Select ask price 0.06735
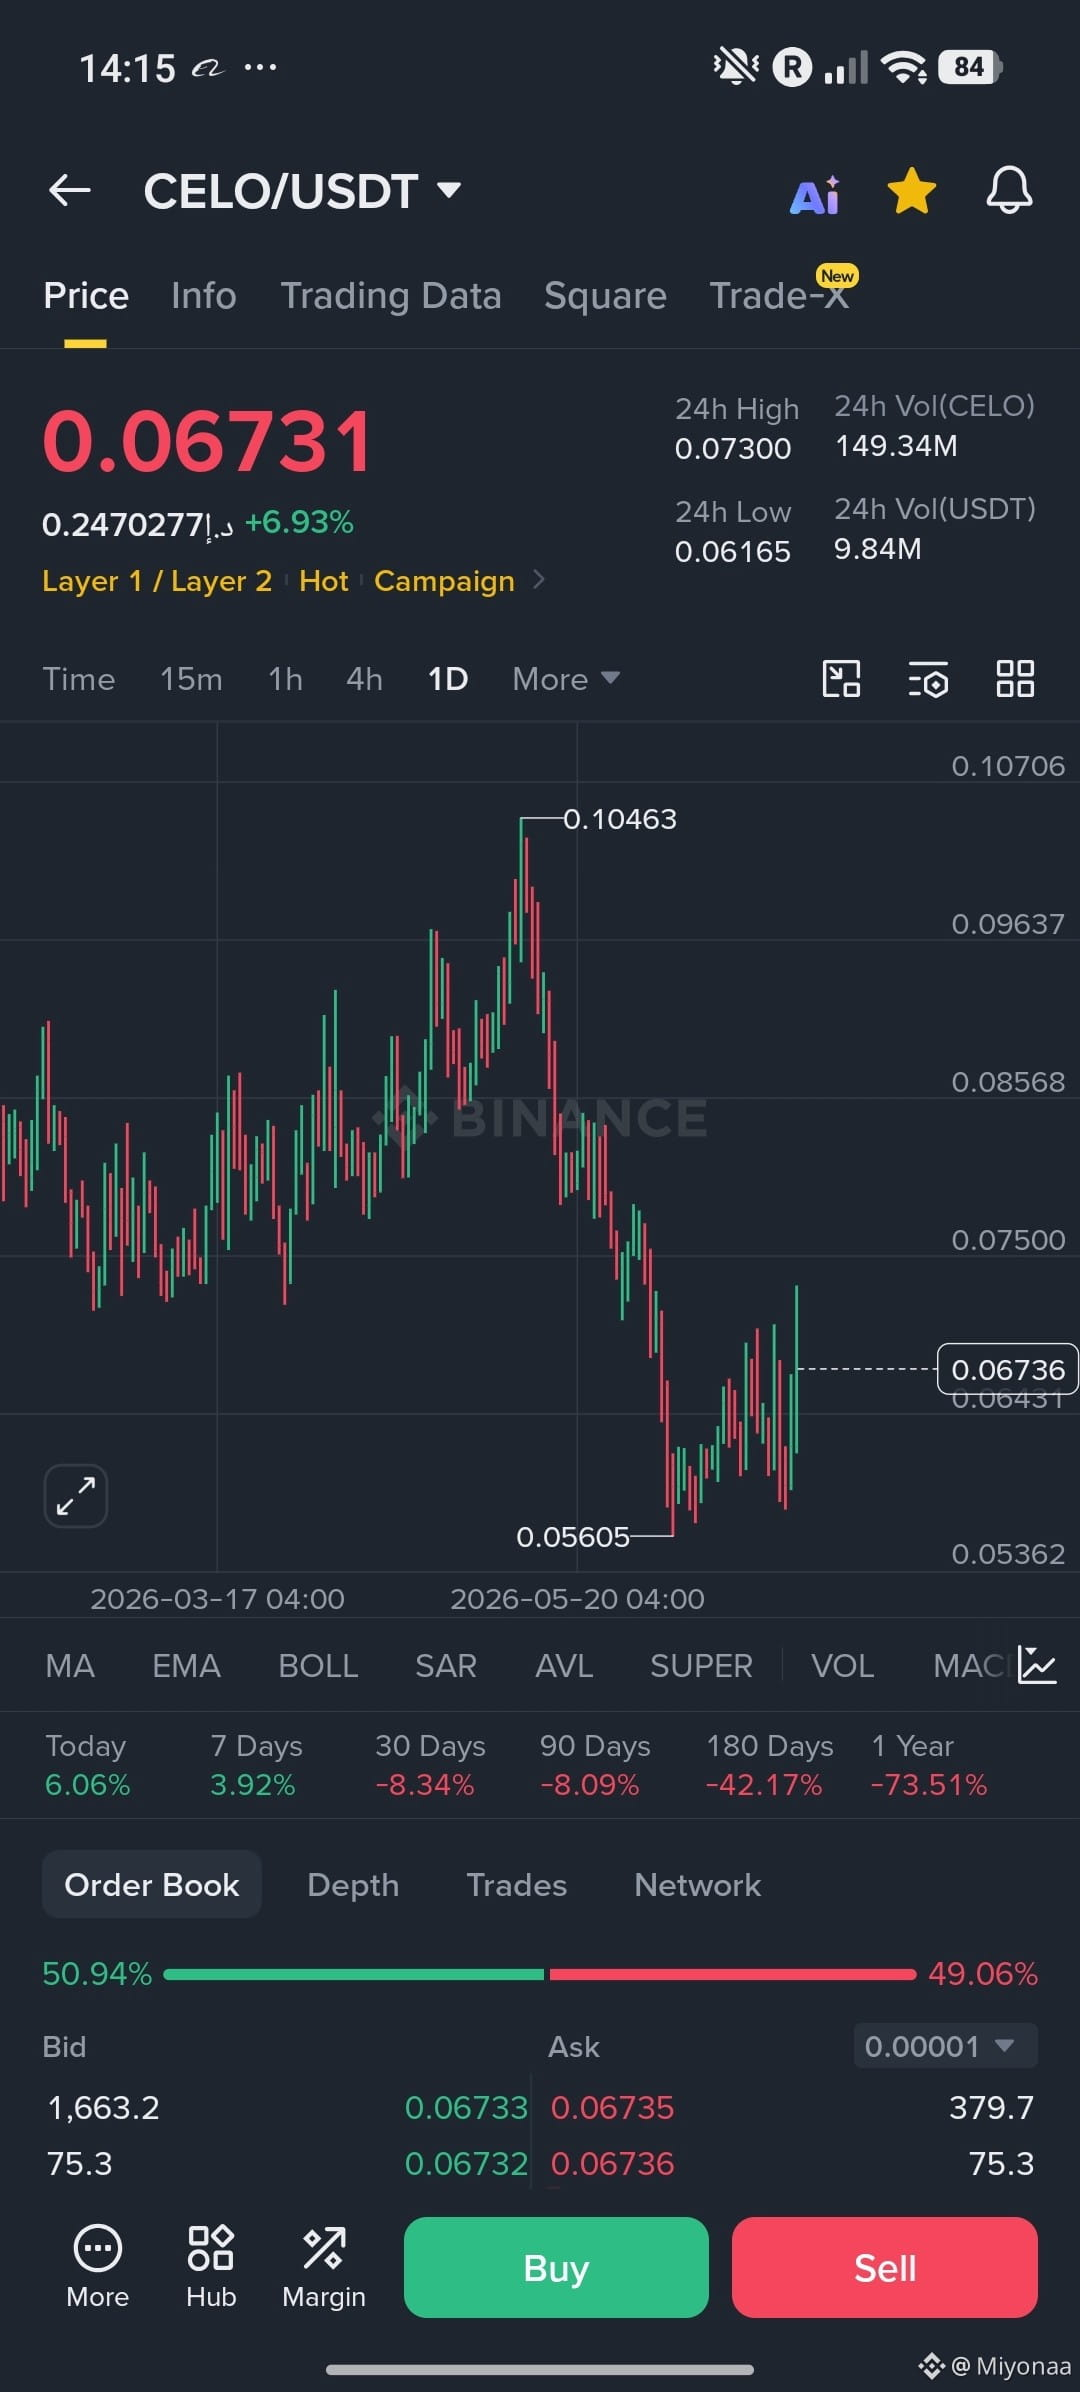The width and height of the screenshot is (1080, 2392). pyautogui.click(x=613, y=2107)
